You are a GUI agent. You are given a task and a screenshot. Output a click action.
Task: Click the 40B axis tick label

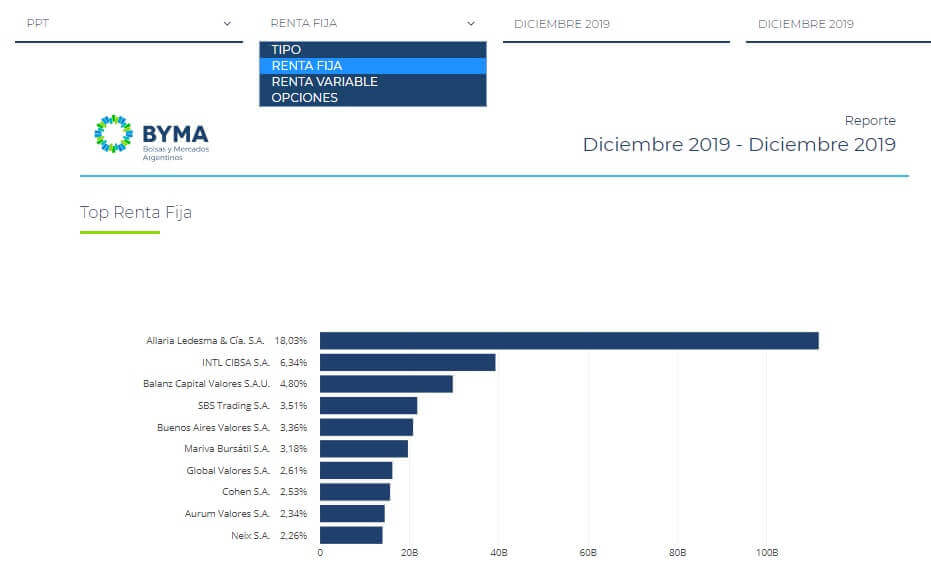(499, 553)
